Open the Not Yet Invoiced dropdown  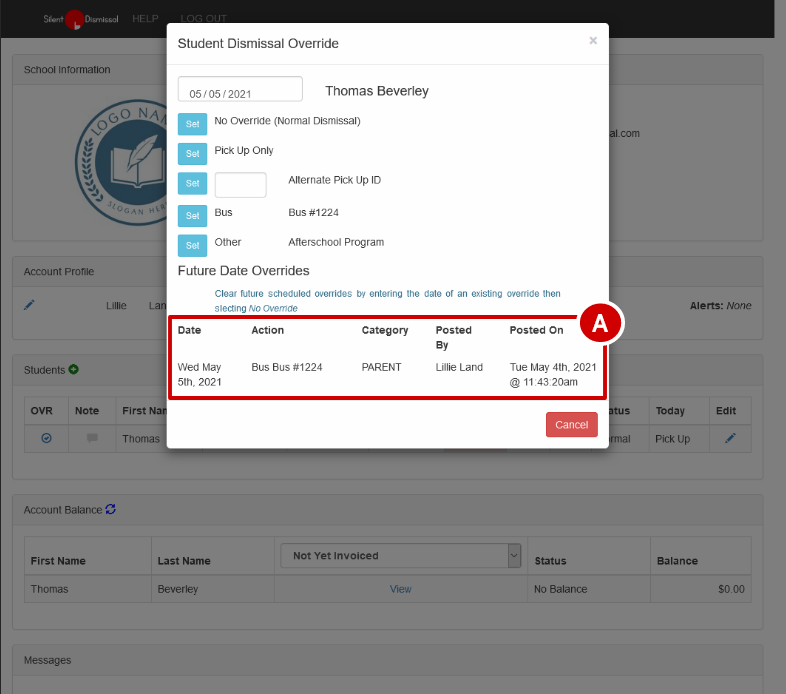(x=401, y=556)
